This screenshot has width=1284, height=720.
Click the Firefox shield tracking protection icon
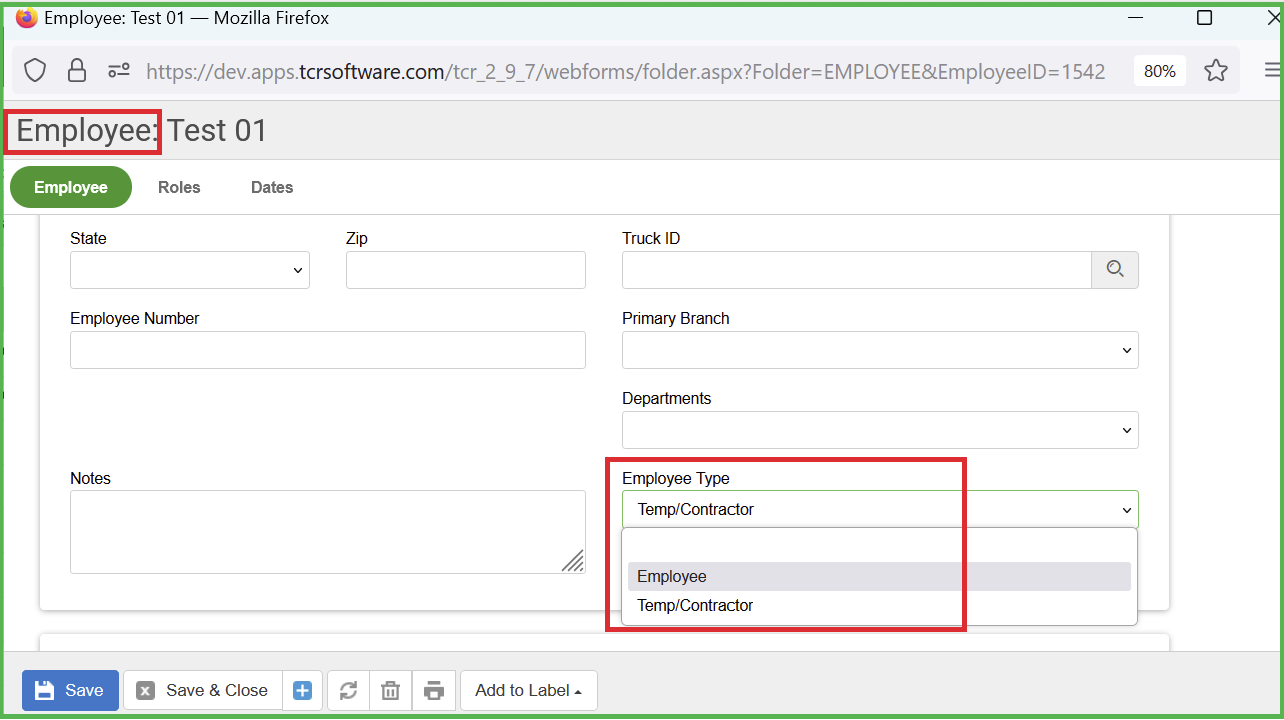pos(35,71)
